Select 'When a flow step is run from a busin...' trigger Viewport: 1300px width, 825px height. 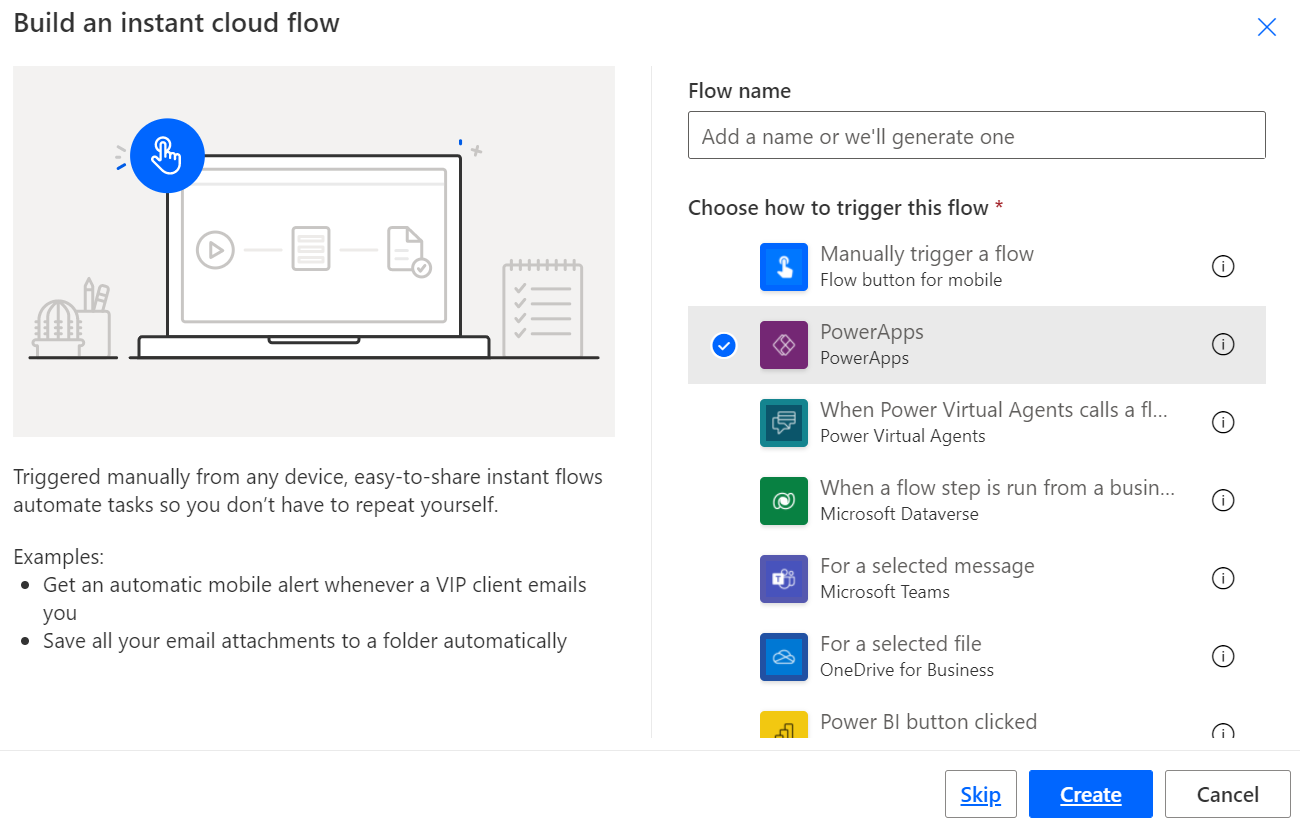(x=997, y=488)
